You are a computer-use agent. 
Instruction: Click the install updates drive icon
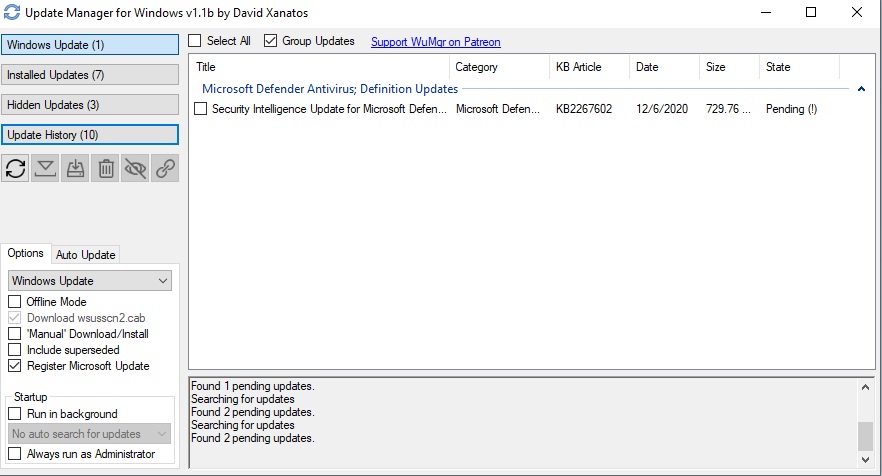click(75, 168)
